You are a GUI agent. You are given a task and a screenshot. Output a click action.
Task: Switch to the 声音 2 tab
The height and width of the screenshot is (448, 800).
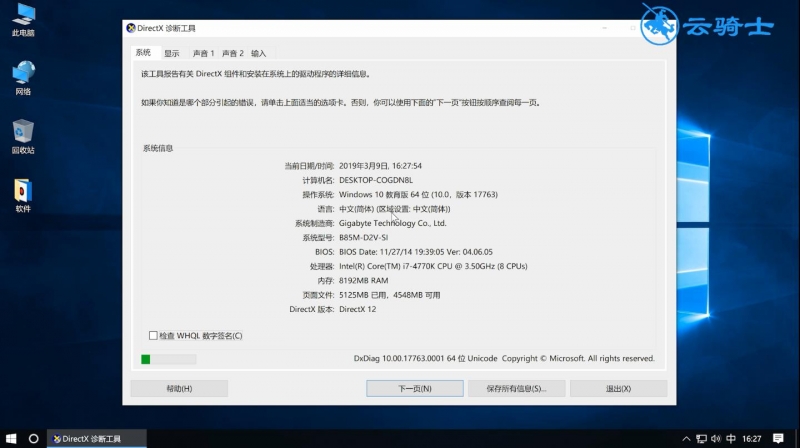click(x=233, y=53)
